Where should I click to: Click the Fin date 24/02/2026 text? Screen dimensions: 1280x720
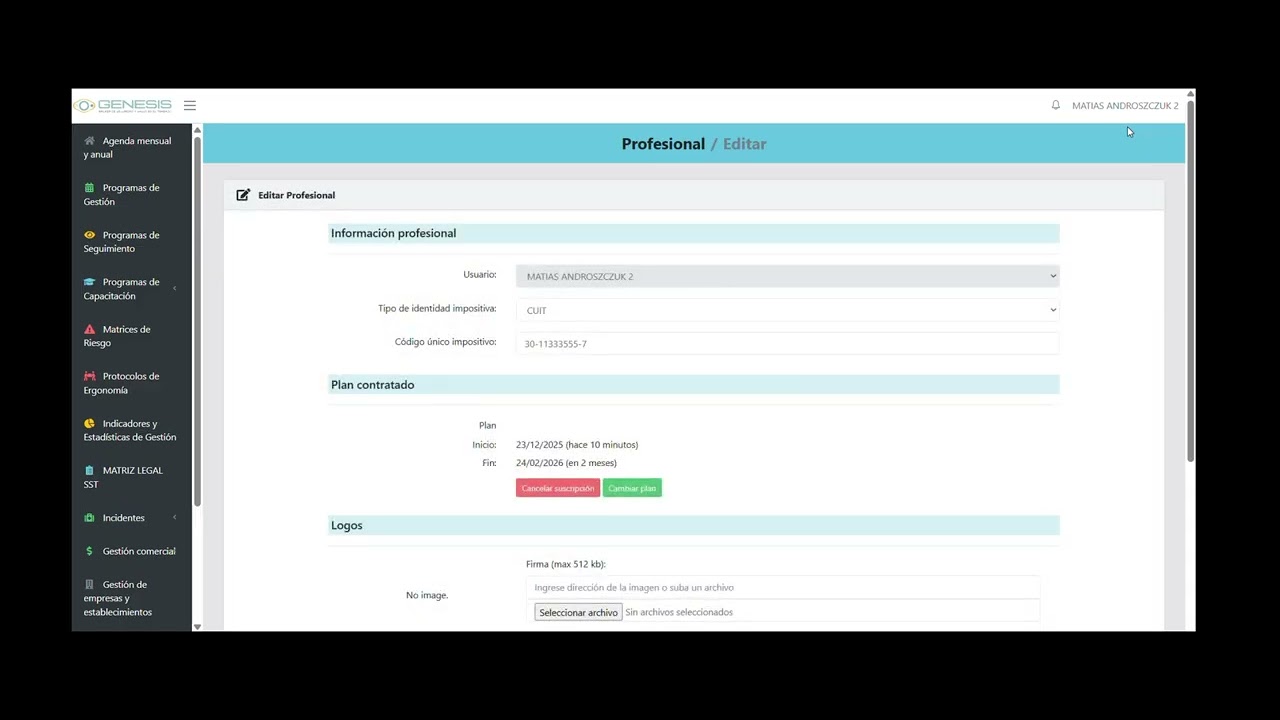[566, 463]
